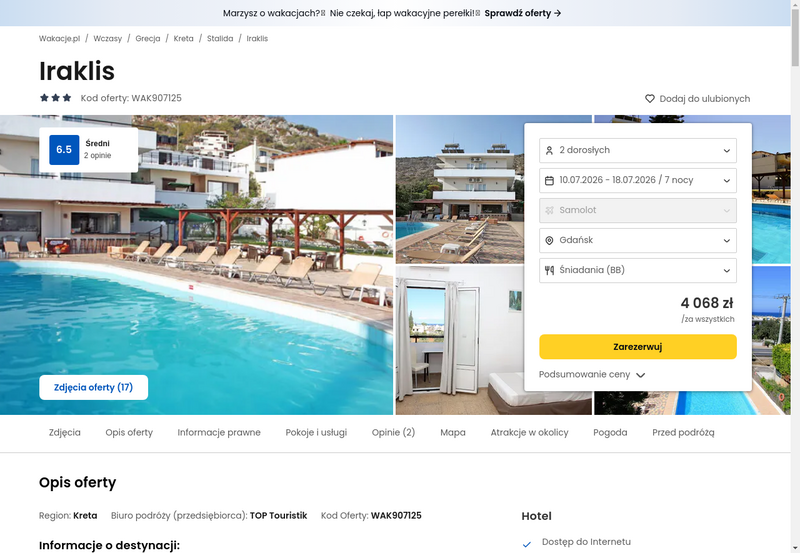Click the airplane icon in the Samolot field

coord(549,210)
